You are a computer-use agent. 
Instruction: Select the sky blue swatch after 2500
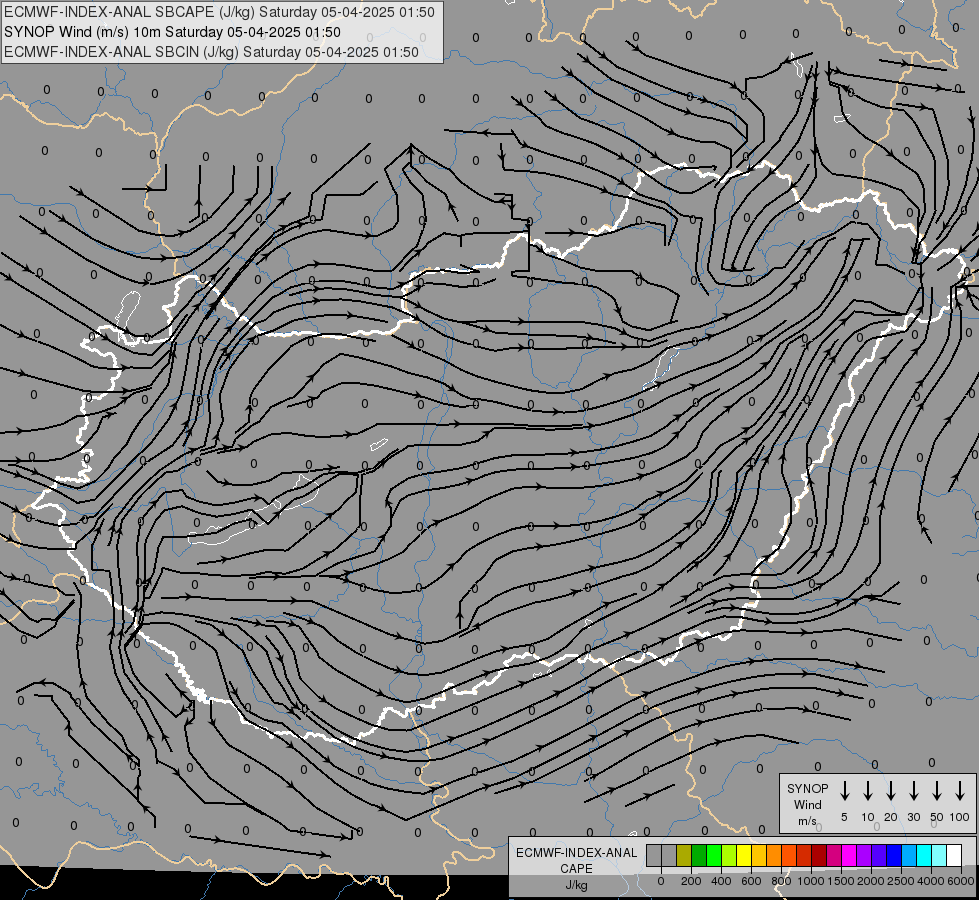(910, 855)
